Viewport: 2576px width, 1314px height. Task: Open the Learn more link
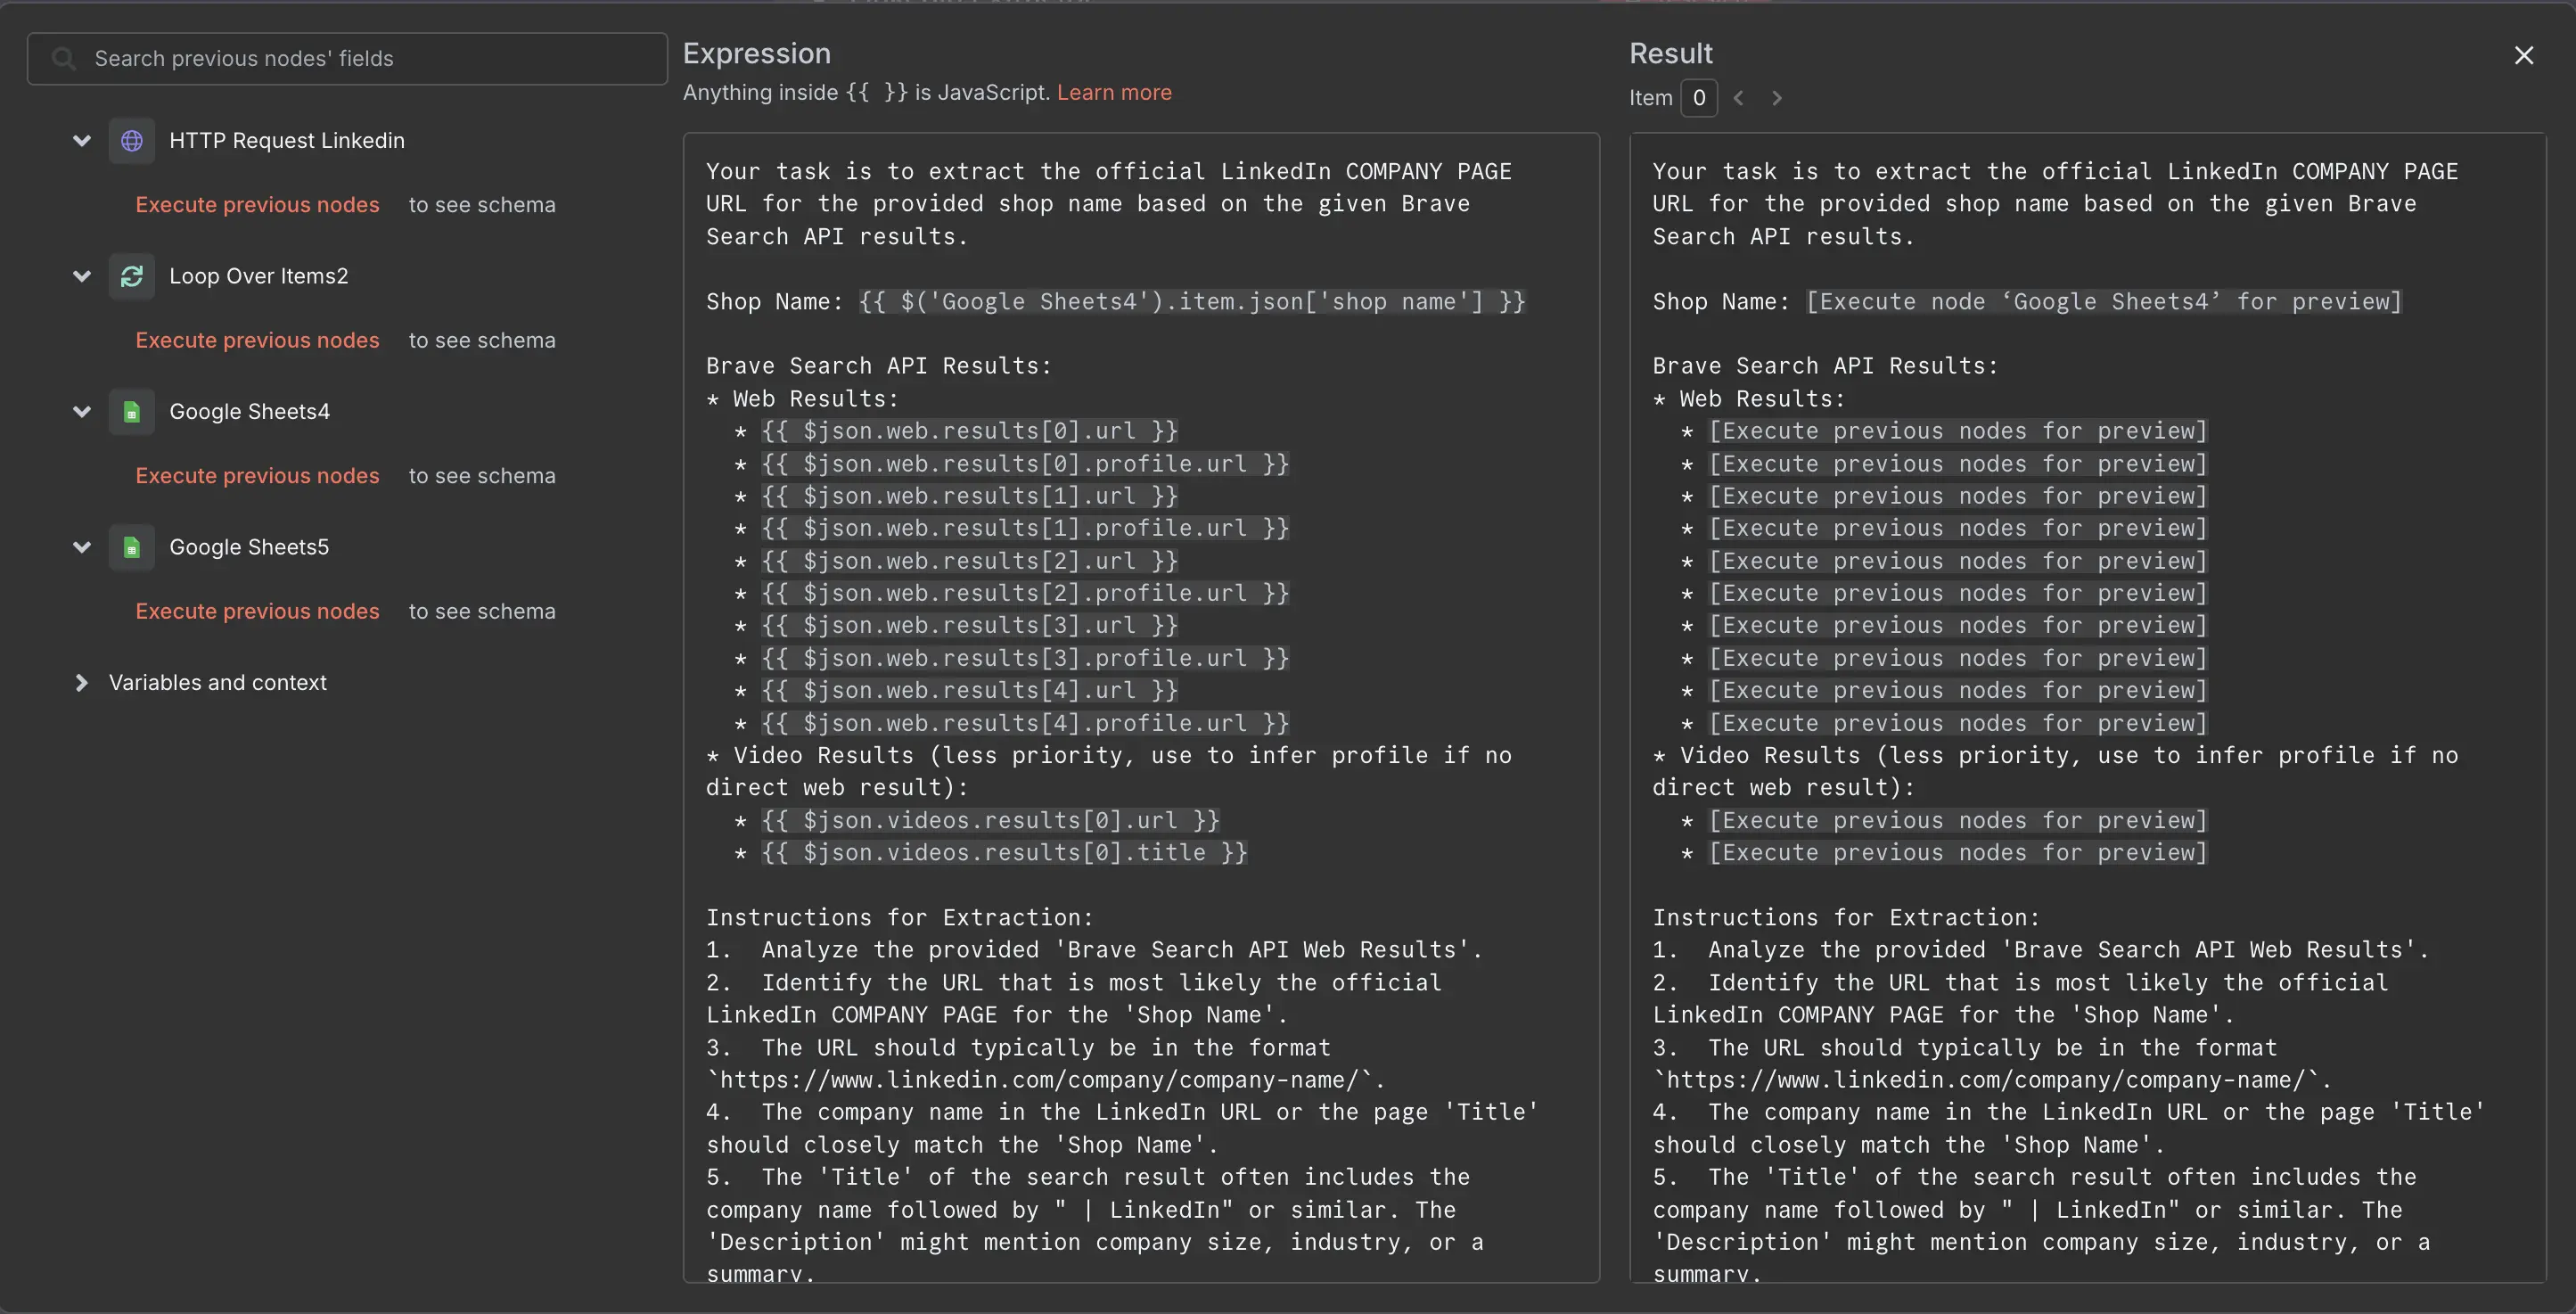click(1114, 92)
